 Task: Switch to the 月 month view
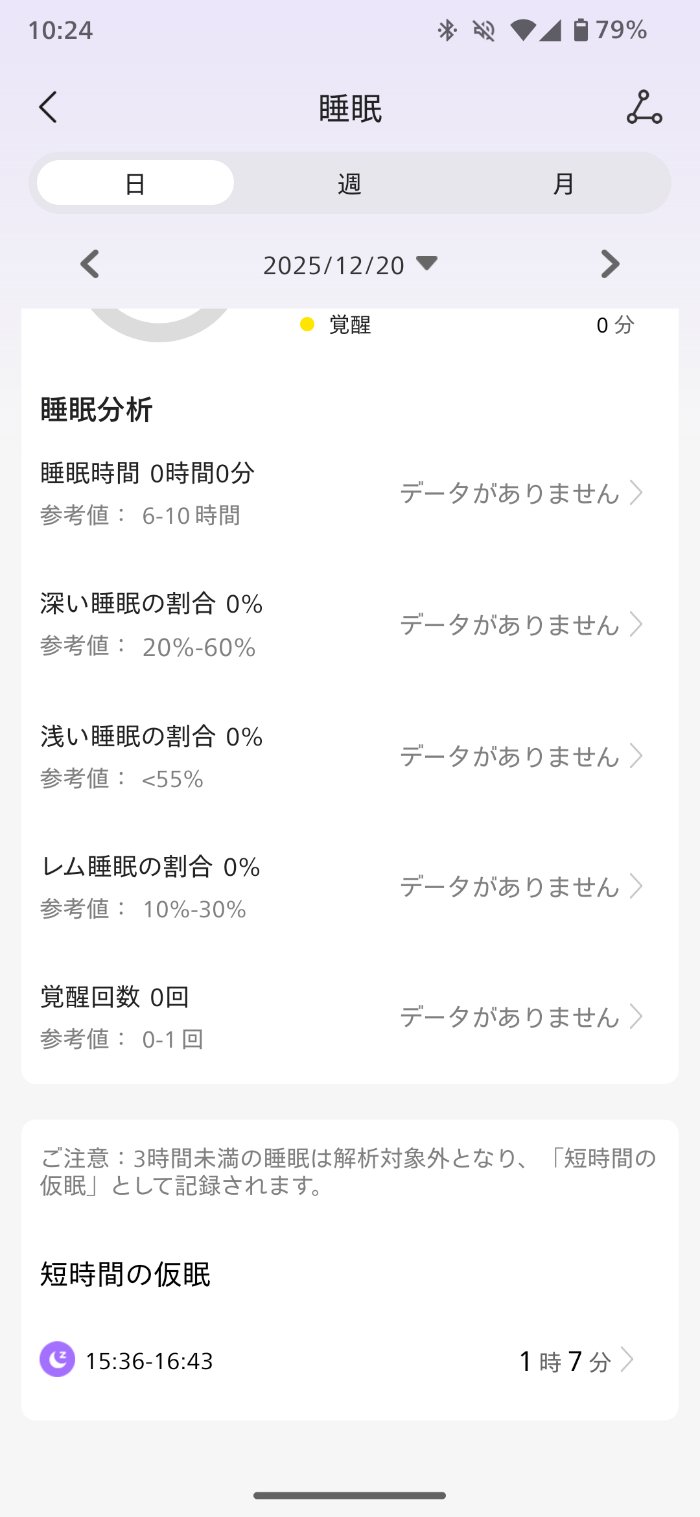click(564, 184)
